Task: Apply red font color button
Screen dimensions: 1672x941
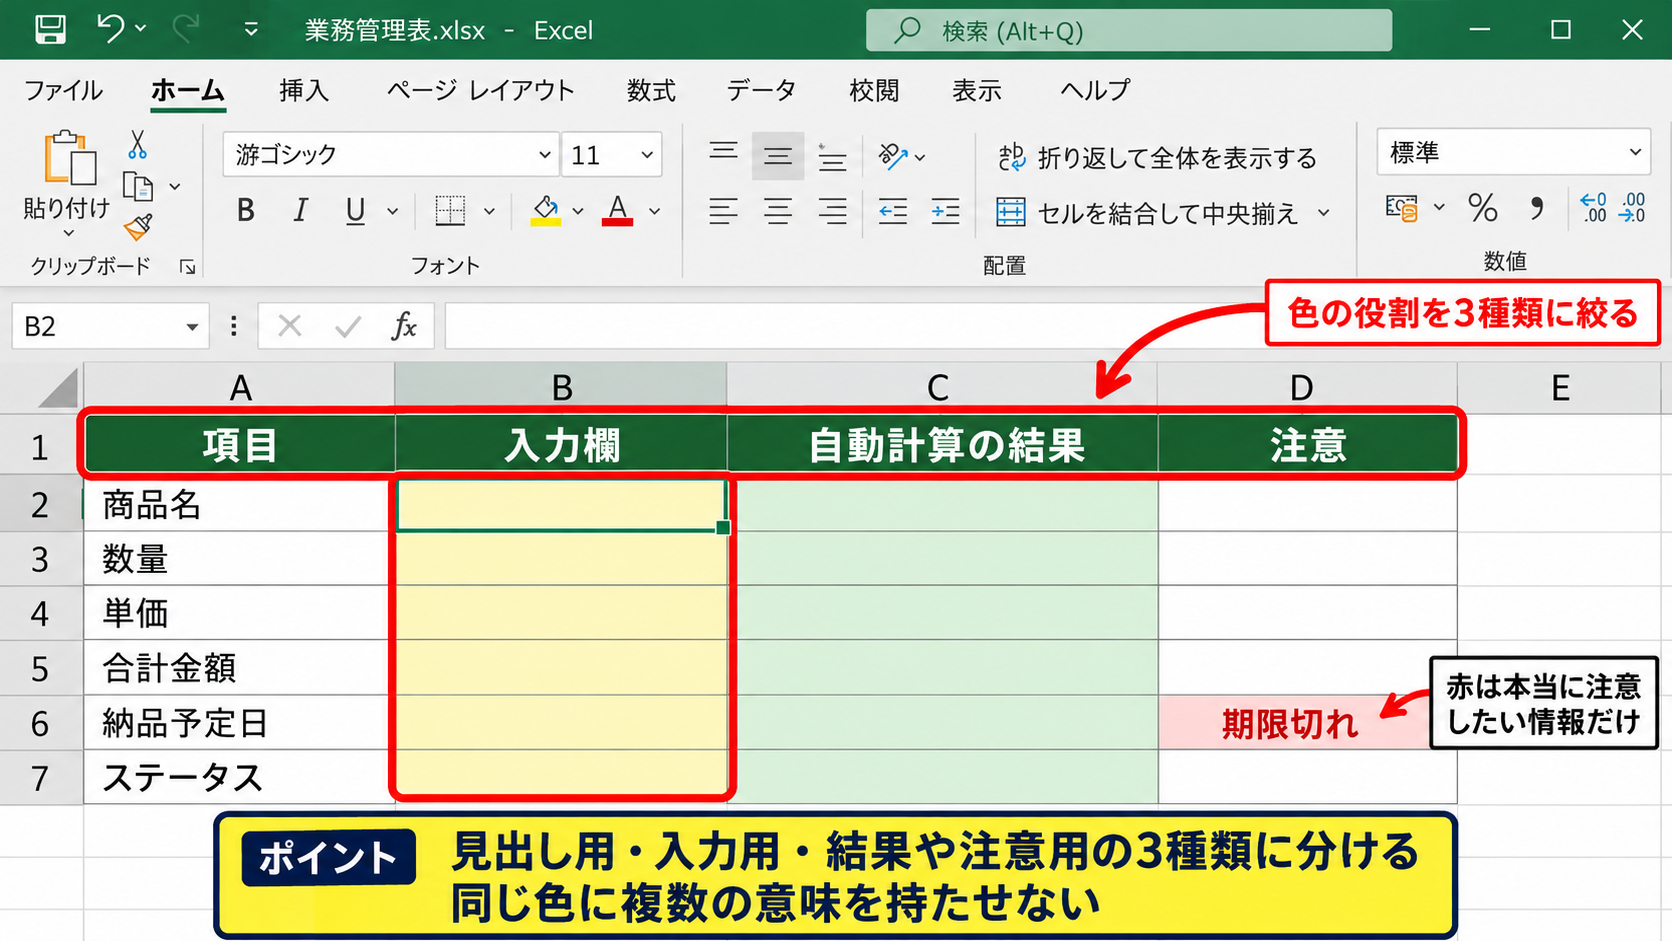Action: tap(618, 211)
